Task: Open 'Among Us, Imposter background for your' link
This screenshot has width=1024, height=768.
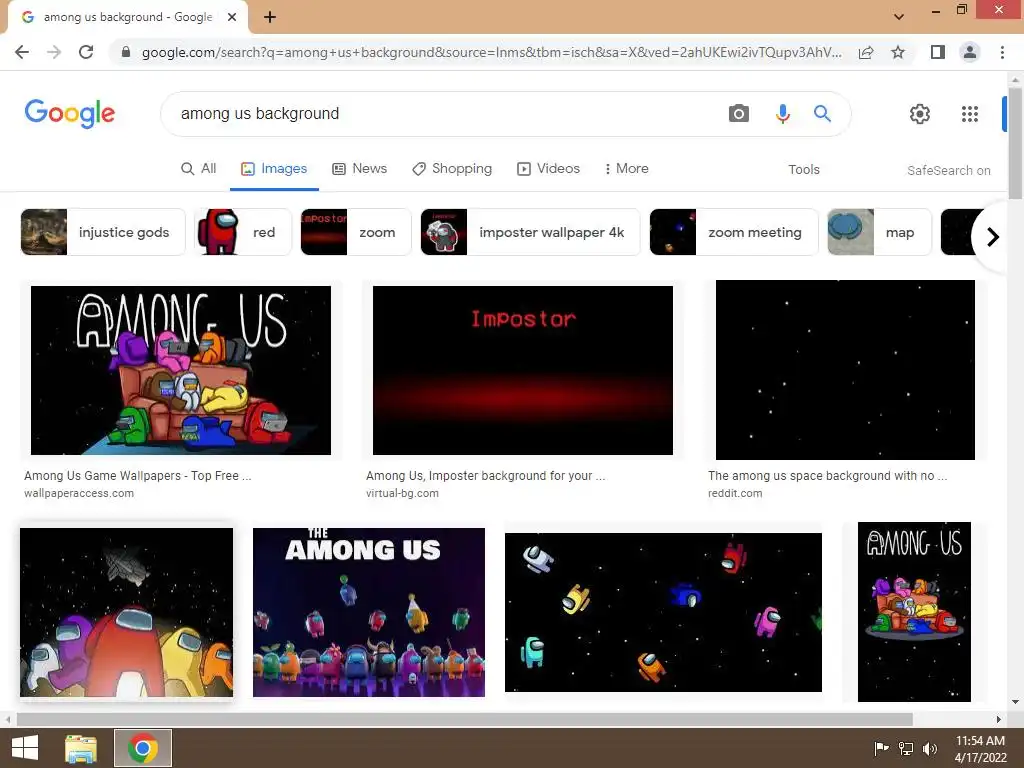Action: [x=485, y=475]
